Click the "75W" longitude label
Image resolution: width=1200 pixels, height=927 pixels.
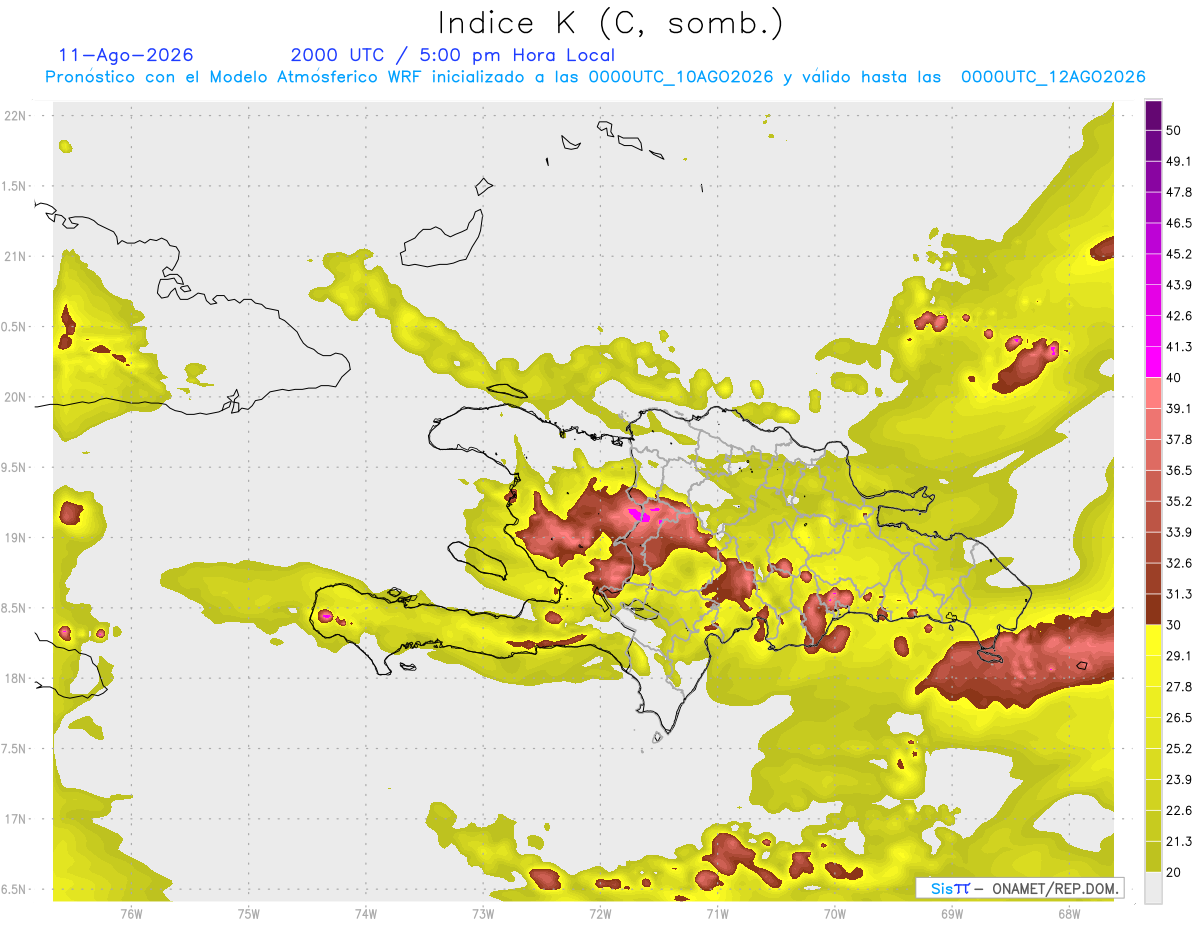[x=249, y=913]
